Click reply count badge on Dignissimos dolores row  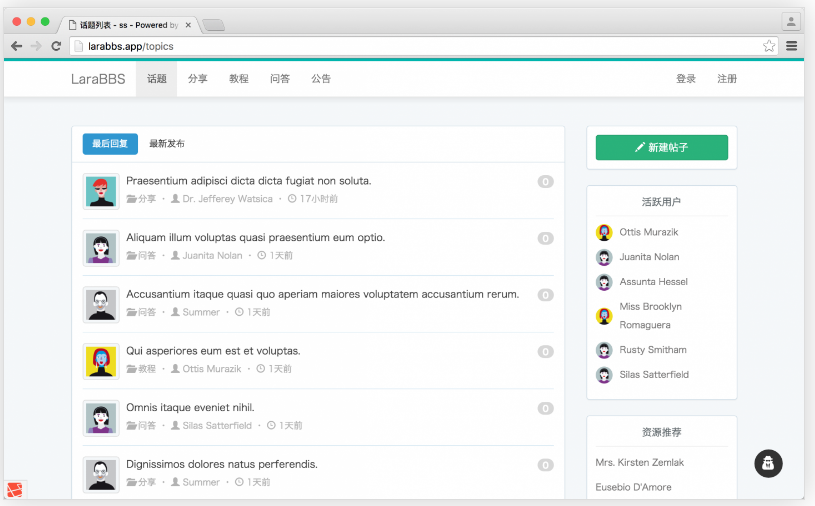click(x=545, y=465)
